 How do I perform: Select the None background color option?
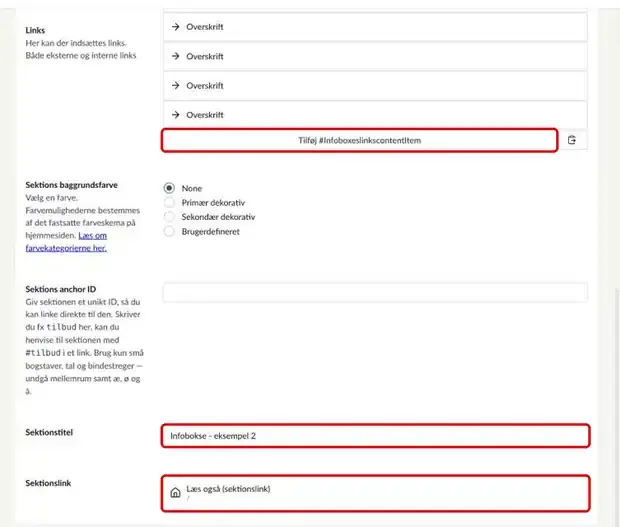coord(169,188)
